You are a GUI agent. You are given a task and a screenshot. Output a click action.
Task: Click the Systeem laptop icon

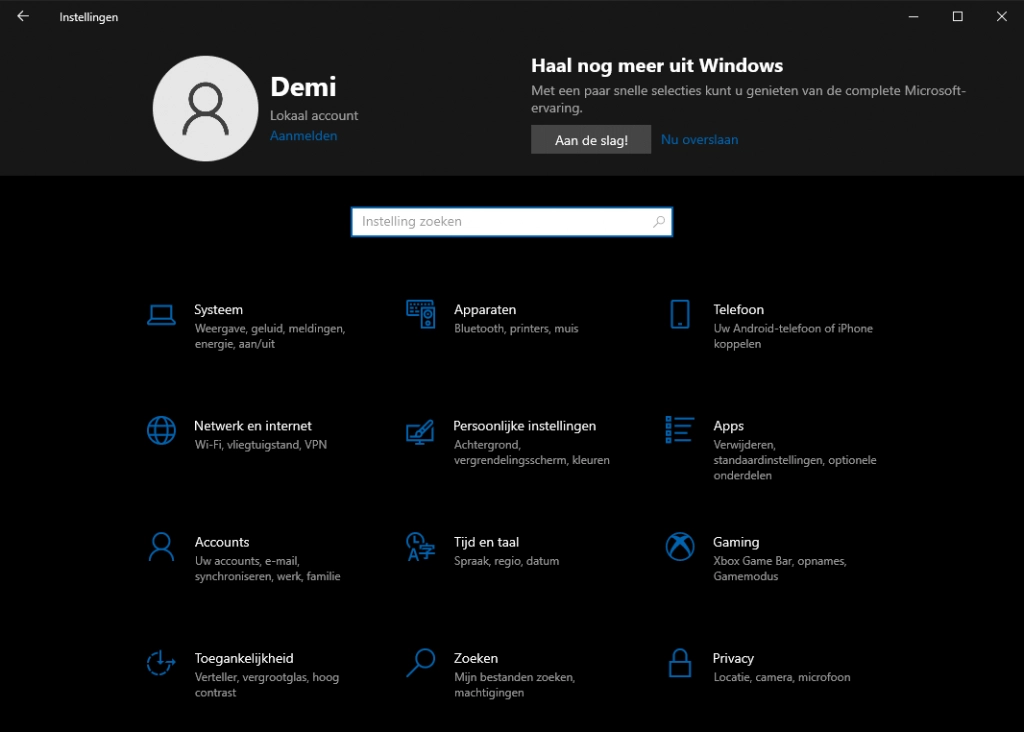pos(161,314)
